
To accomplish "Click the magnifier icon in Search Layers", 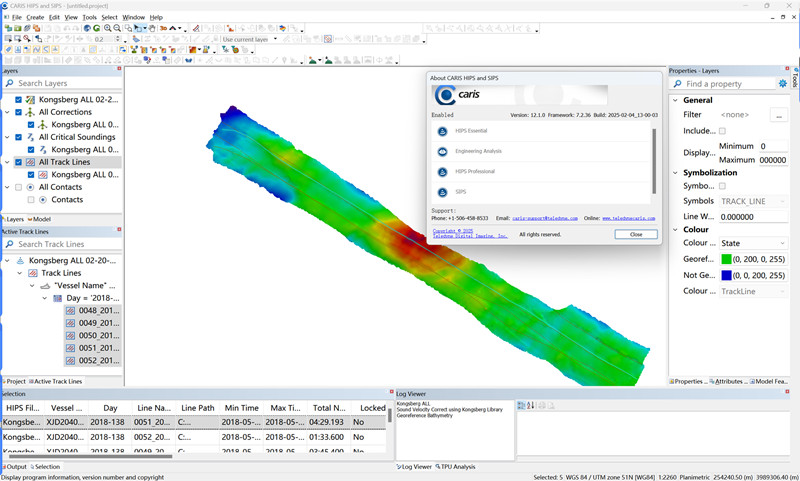I will pos(9,83).
